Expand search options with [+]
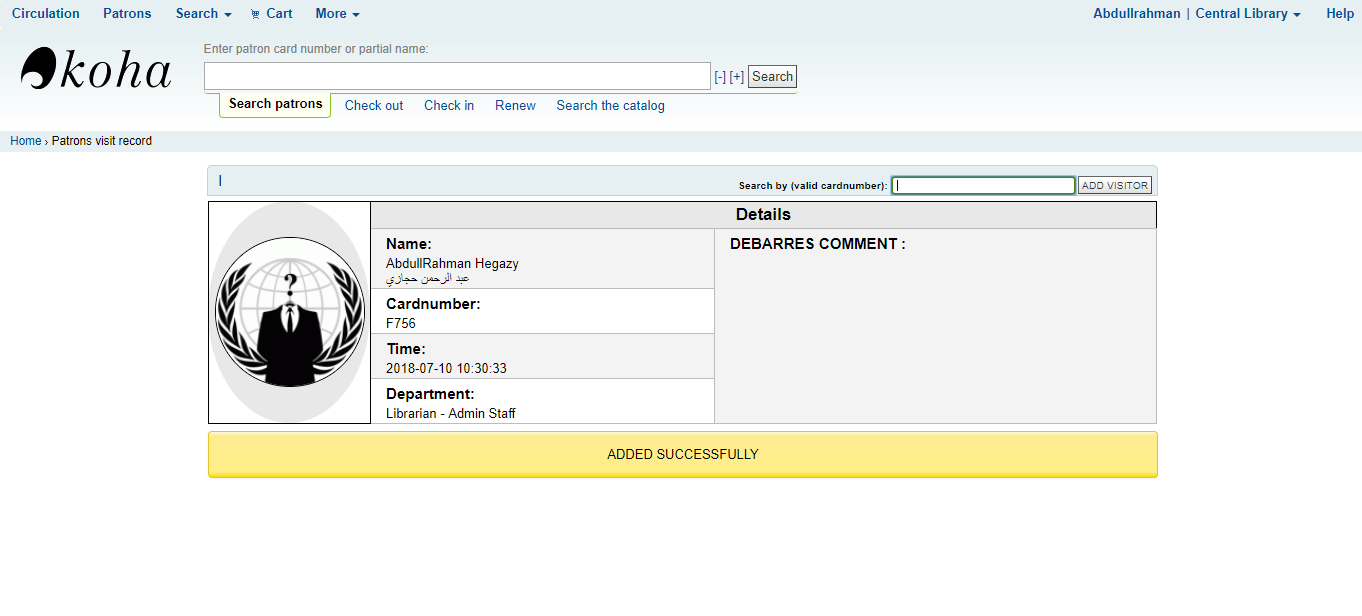 click(x=737, y=77)
